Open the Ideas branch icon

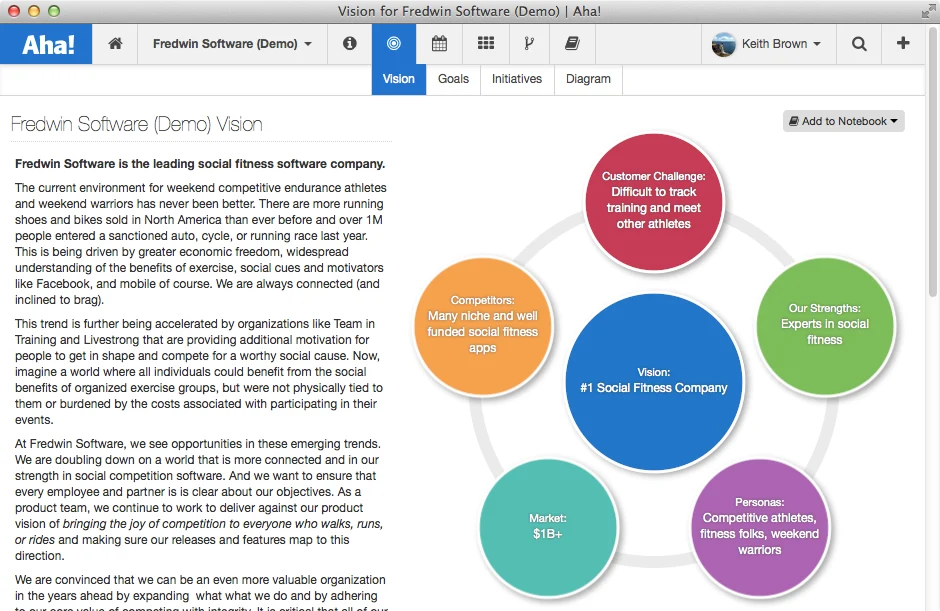pyautogui.click(x=529, y=43)
